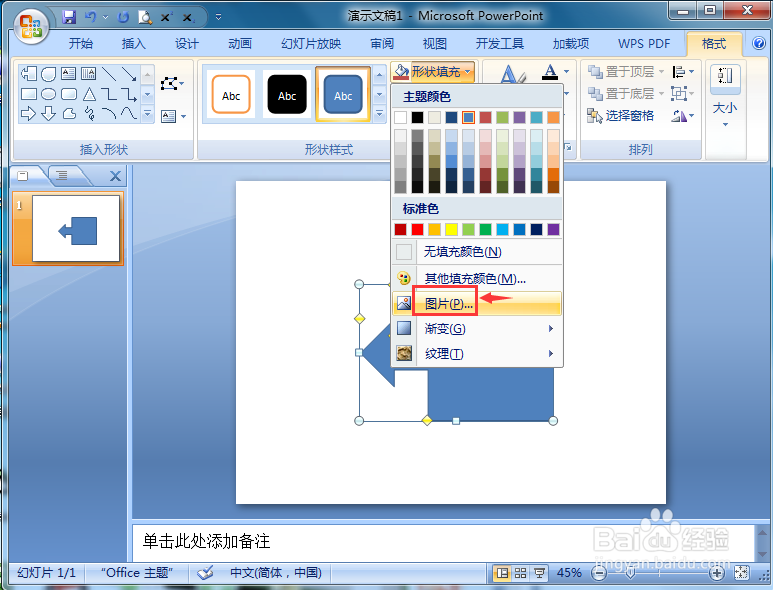Open the text box dropdown in Insert Shapes
The height and width of the screenshot is (590, 773).
coord(174,116)
